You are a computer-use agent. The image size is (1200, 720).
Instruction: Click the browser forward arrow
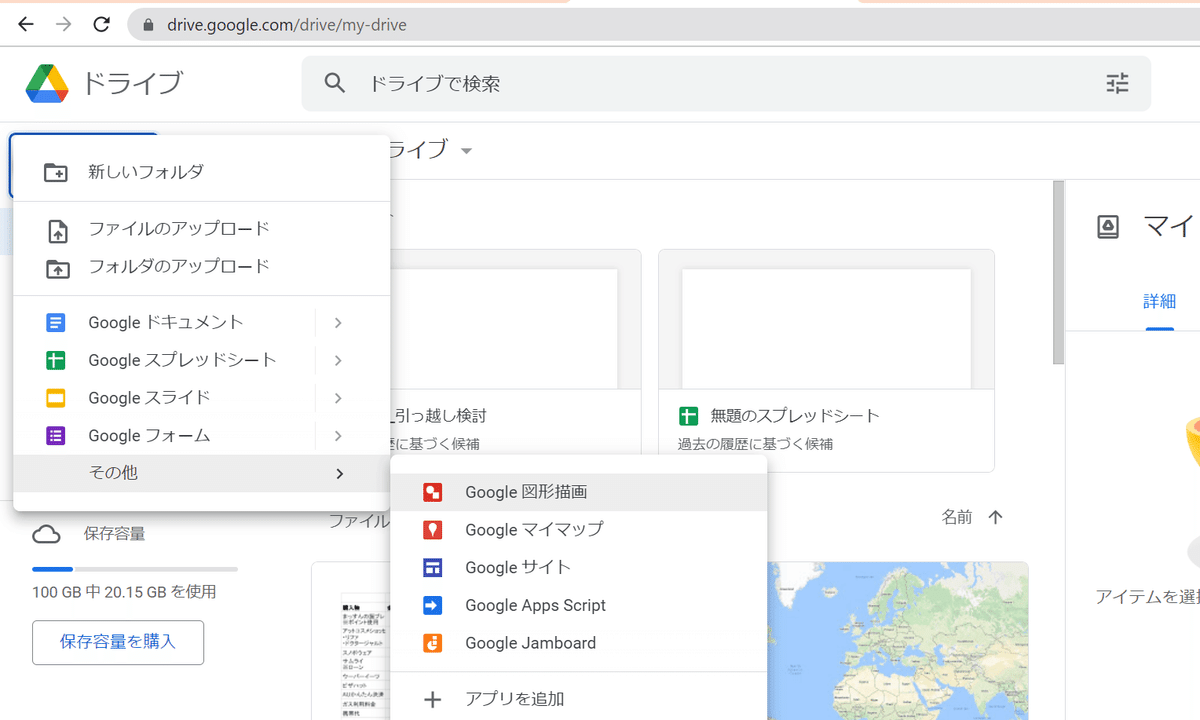point(64,24)
